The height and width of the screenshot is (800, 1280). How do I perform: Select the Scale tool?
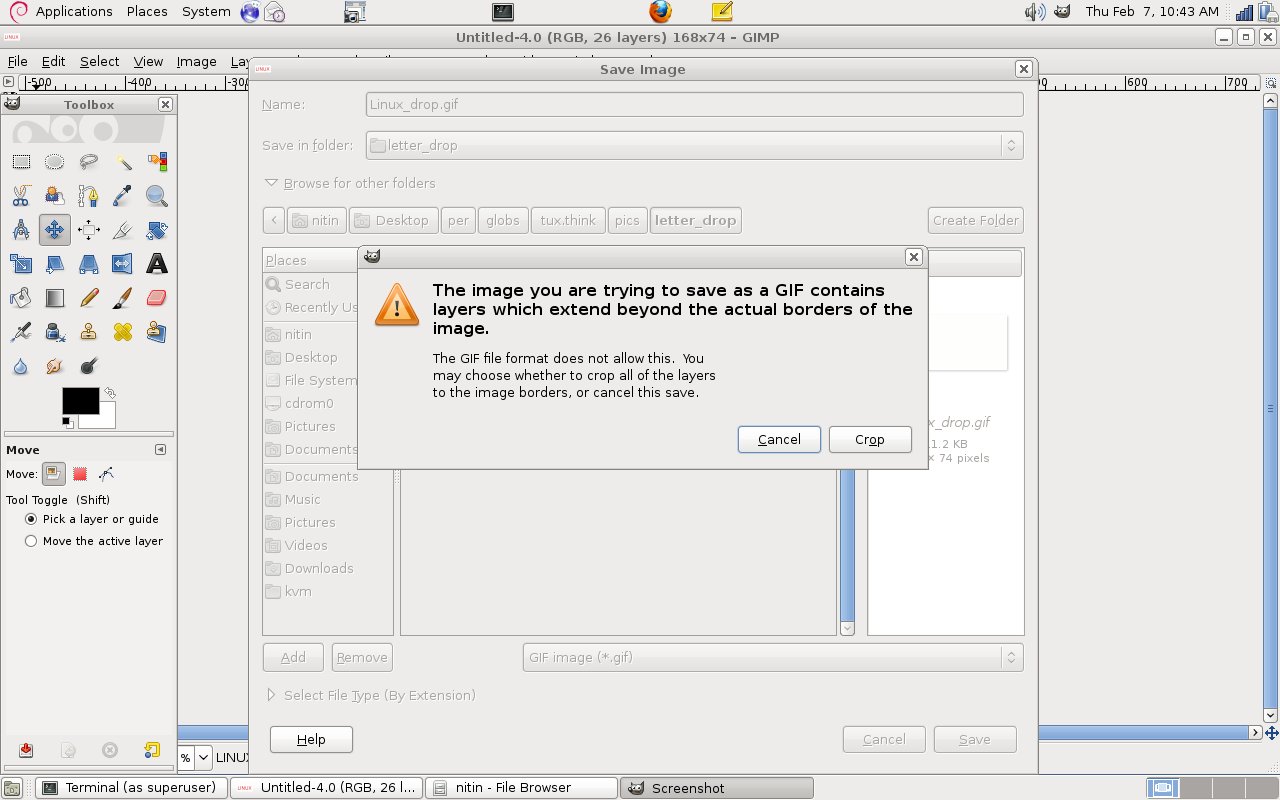click(x=21, y=264)
